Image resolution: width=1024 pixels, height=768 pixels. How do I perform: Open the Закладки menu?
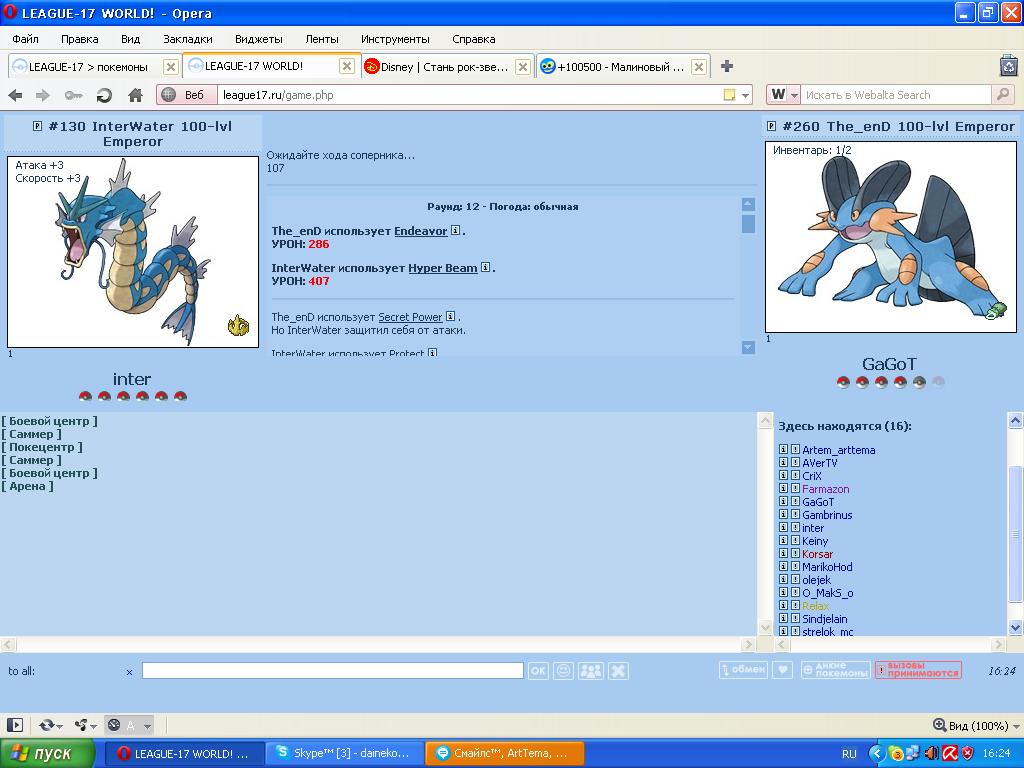[x=187, y=39]
